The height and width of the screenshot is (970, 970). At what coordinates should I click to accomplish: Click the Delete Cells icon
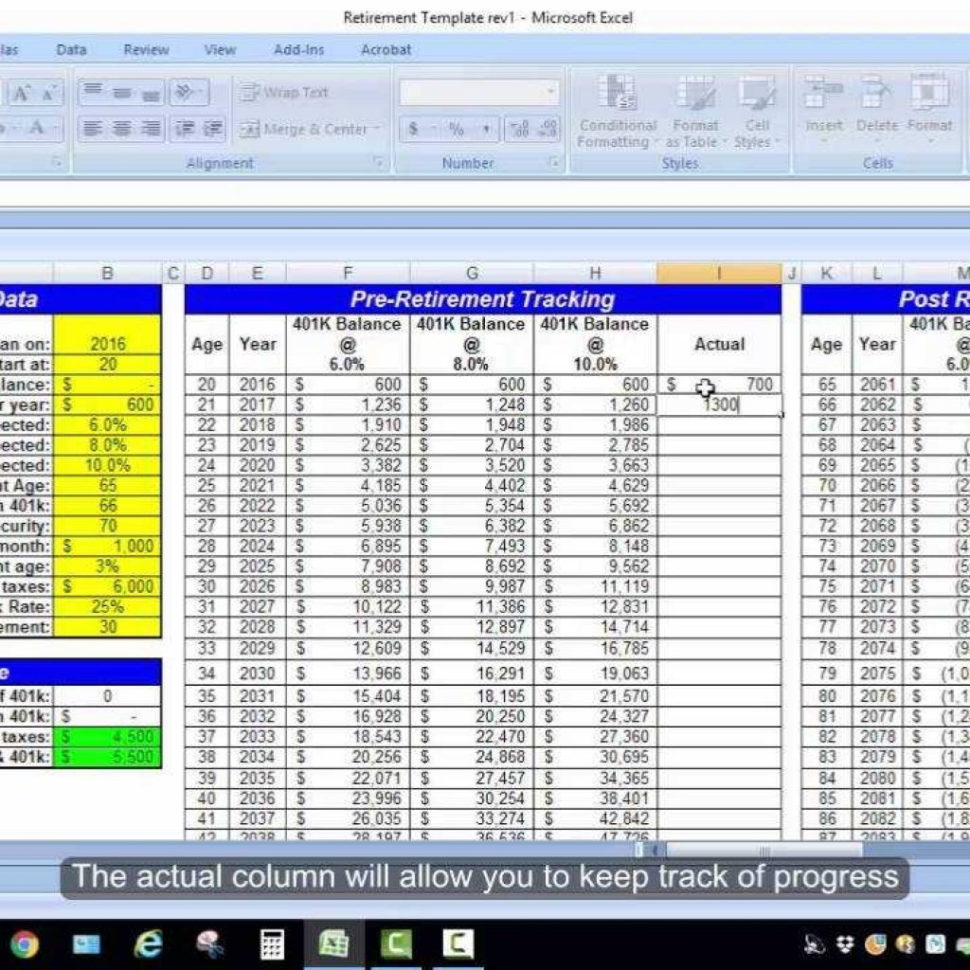click(x=877, y=90)
